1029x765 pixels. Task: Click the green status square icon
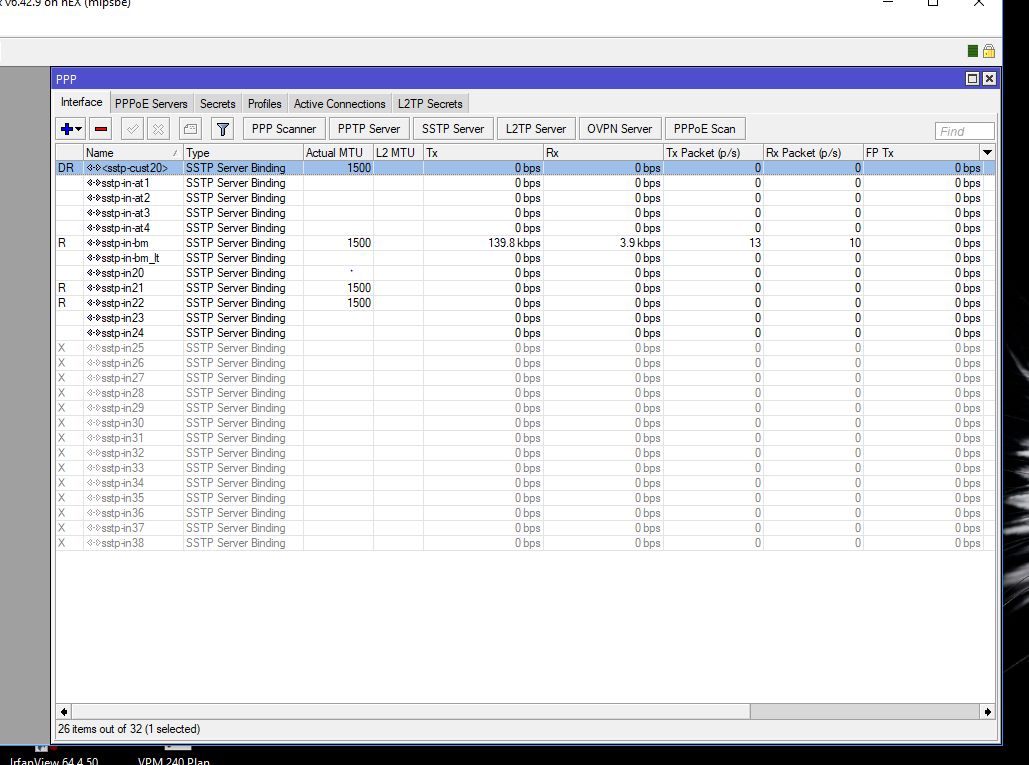click(973, 51)
